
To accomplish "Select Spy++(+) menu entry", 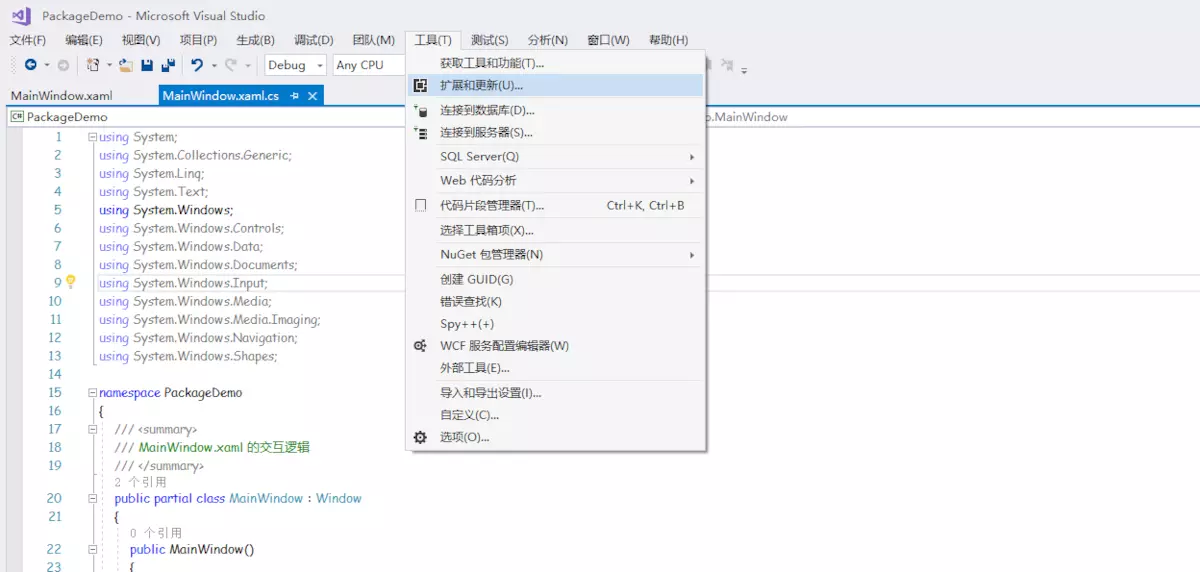I will coord(555,324).
